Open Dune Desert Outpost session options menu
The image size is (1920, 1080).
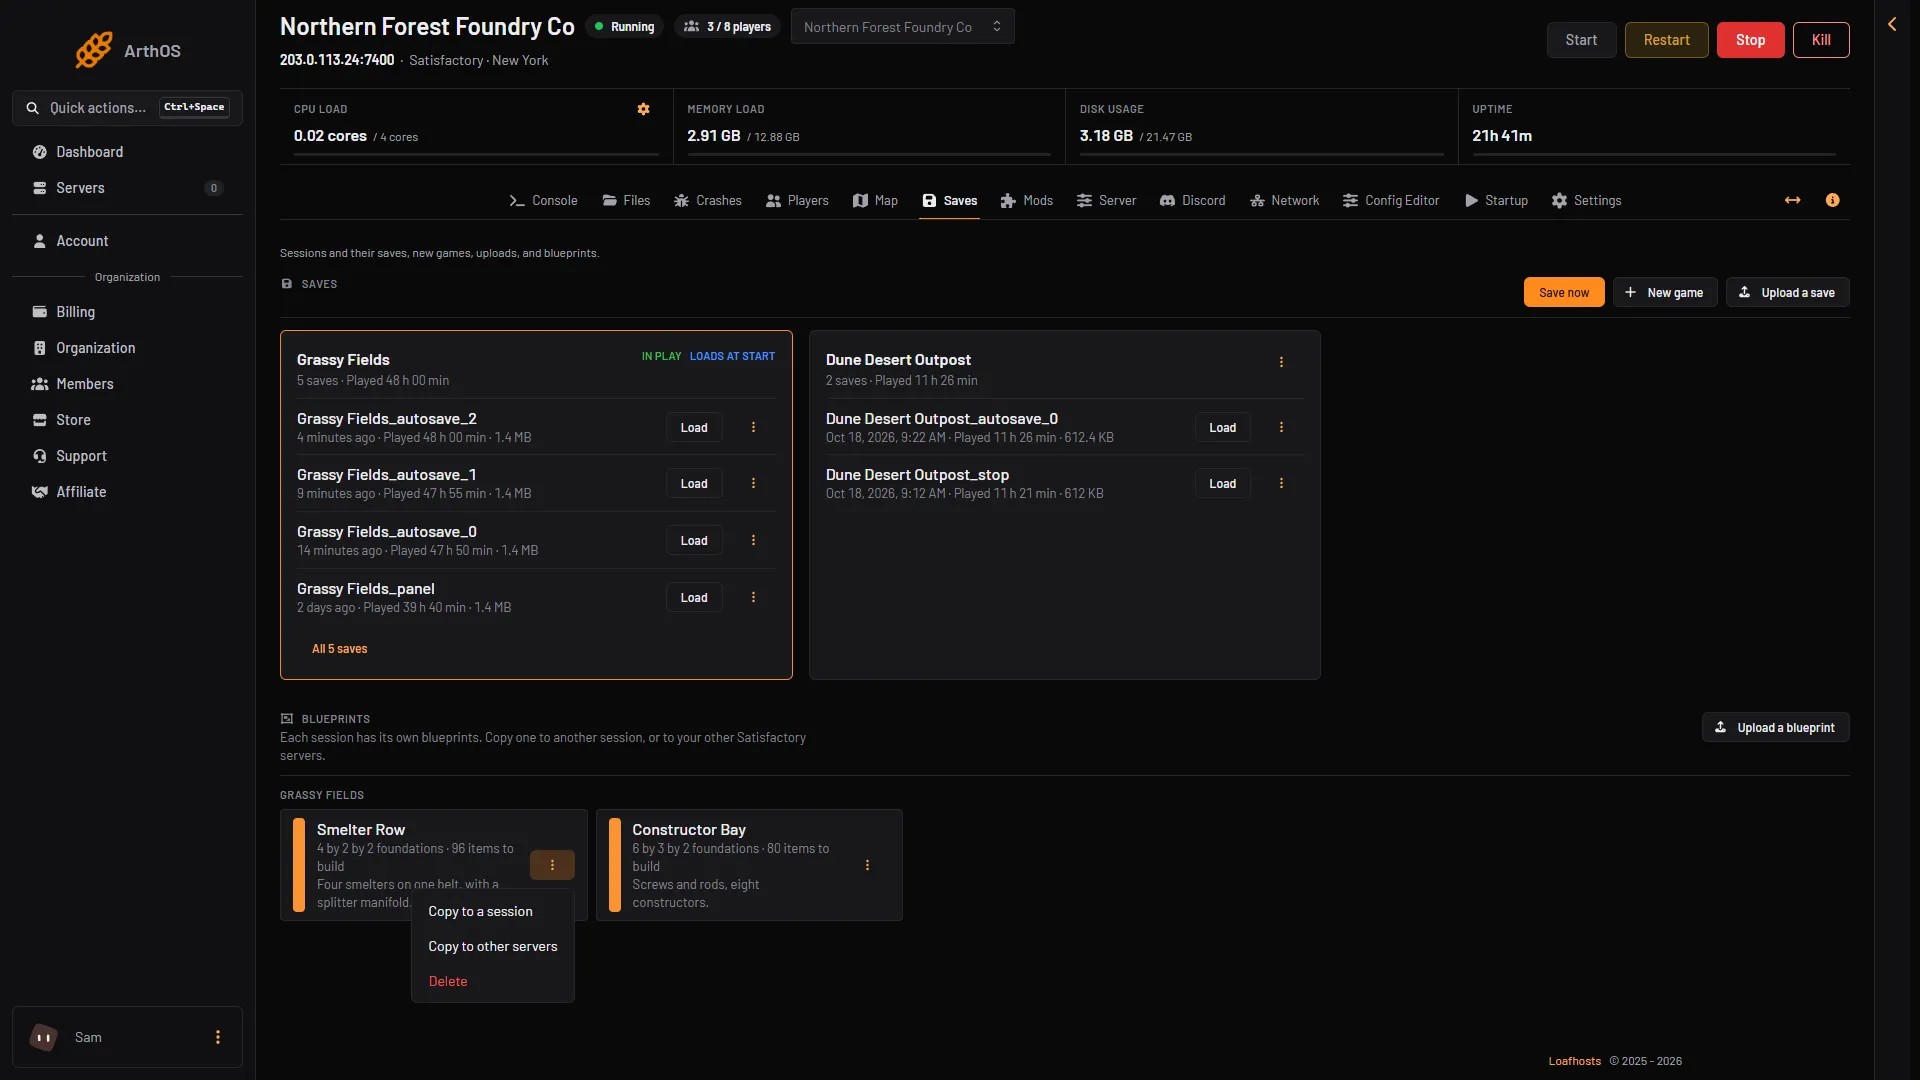(1281, 362)
